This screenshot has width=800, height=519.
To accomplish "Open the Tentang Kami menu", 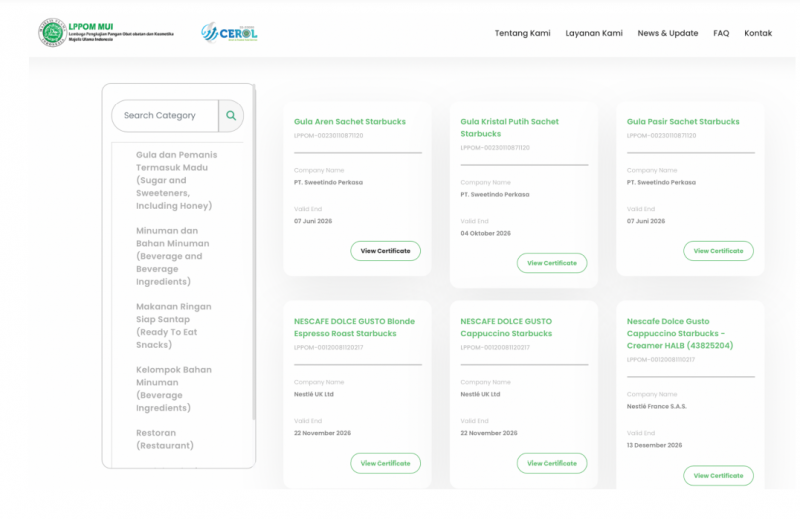I will point(522,33).
